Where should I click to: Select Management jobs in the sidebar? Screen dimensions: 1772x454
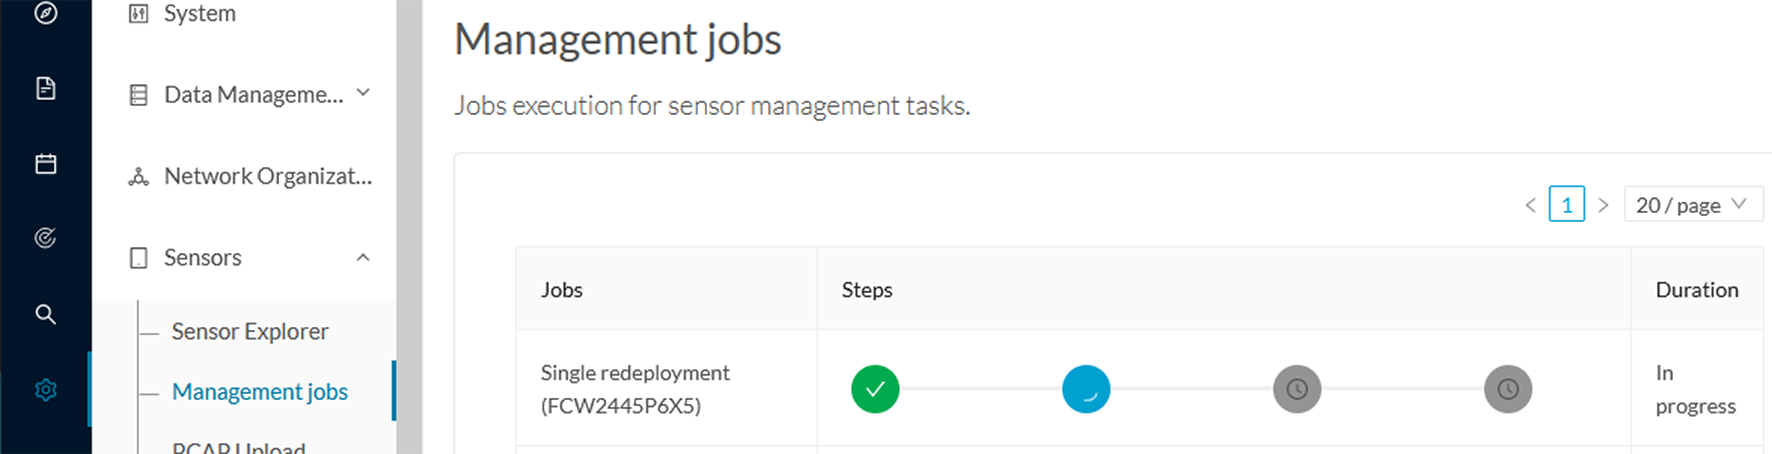click(260, 391)
